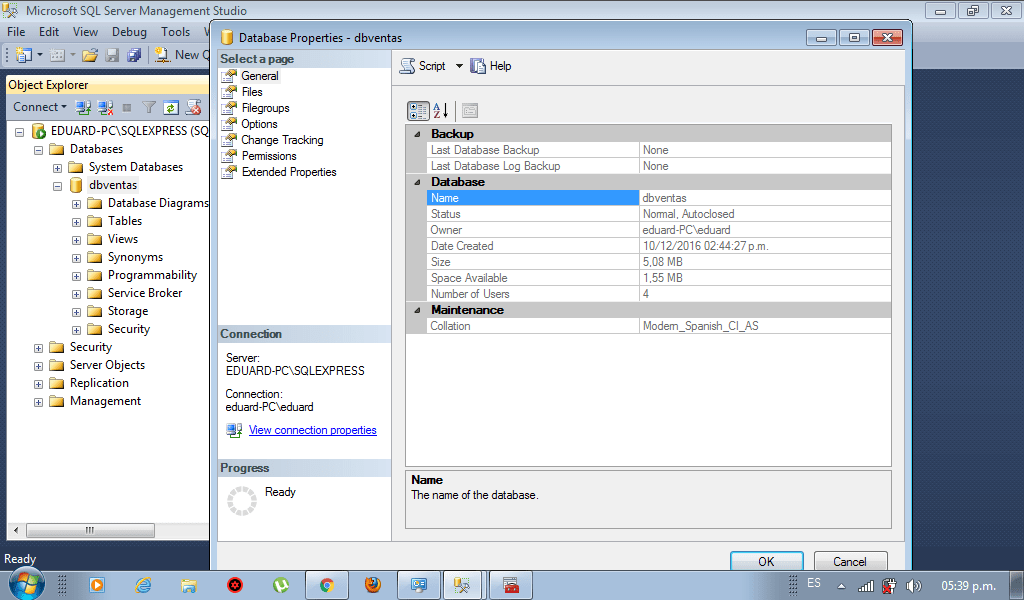The height and width of the screenshot is (600, 1024).
Task: Click the volume speaker tray icon
Action: 914,586
